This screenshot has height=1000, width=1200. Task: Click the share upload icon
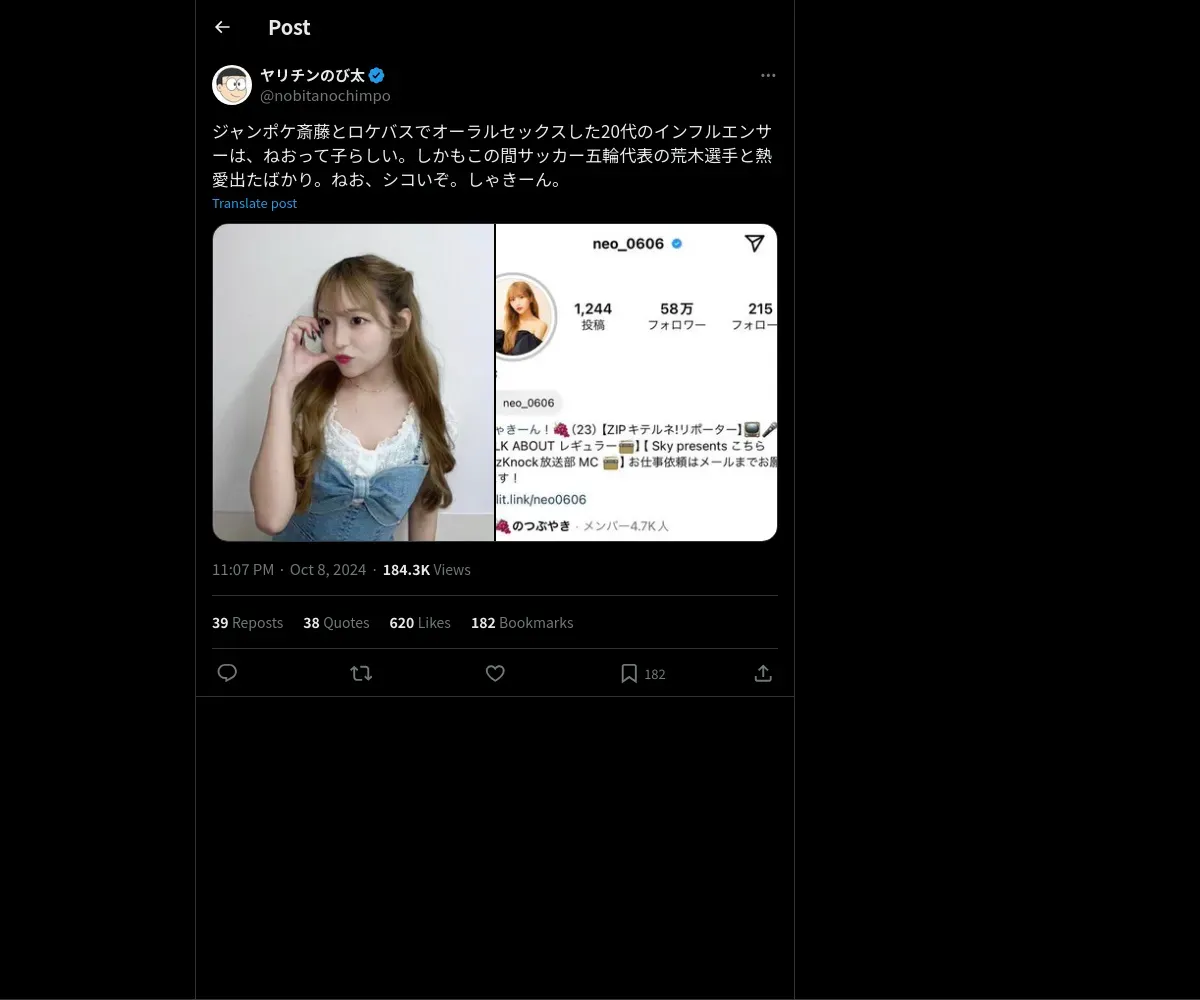tap(763, 673)
